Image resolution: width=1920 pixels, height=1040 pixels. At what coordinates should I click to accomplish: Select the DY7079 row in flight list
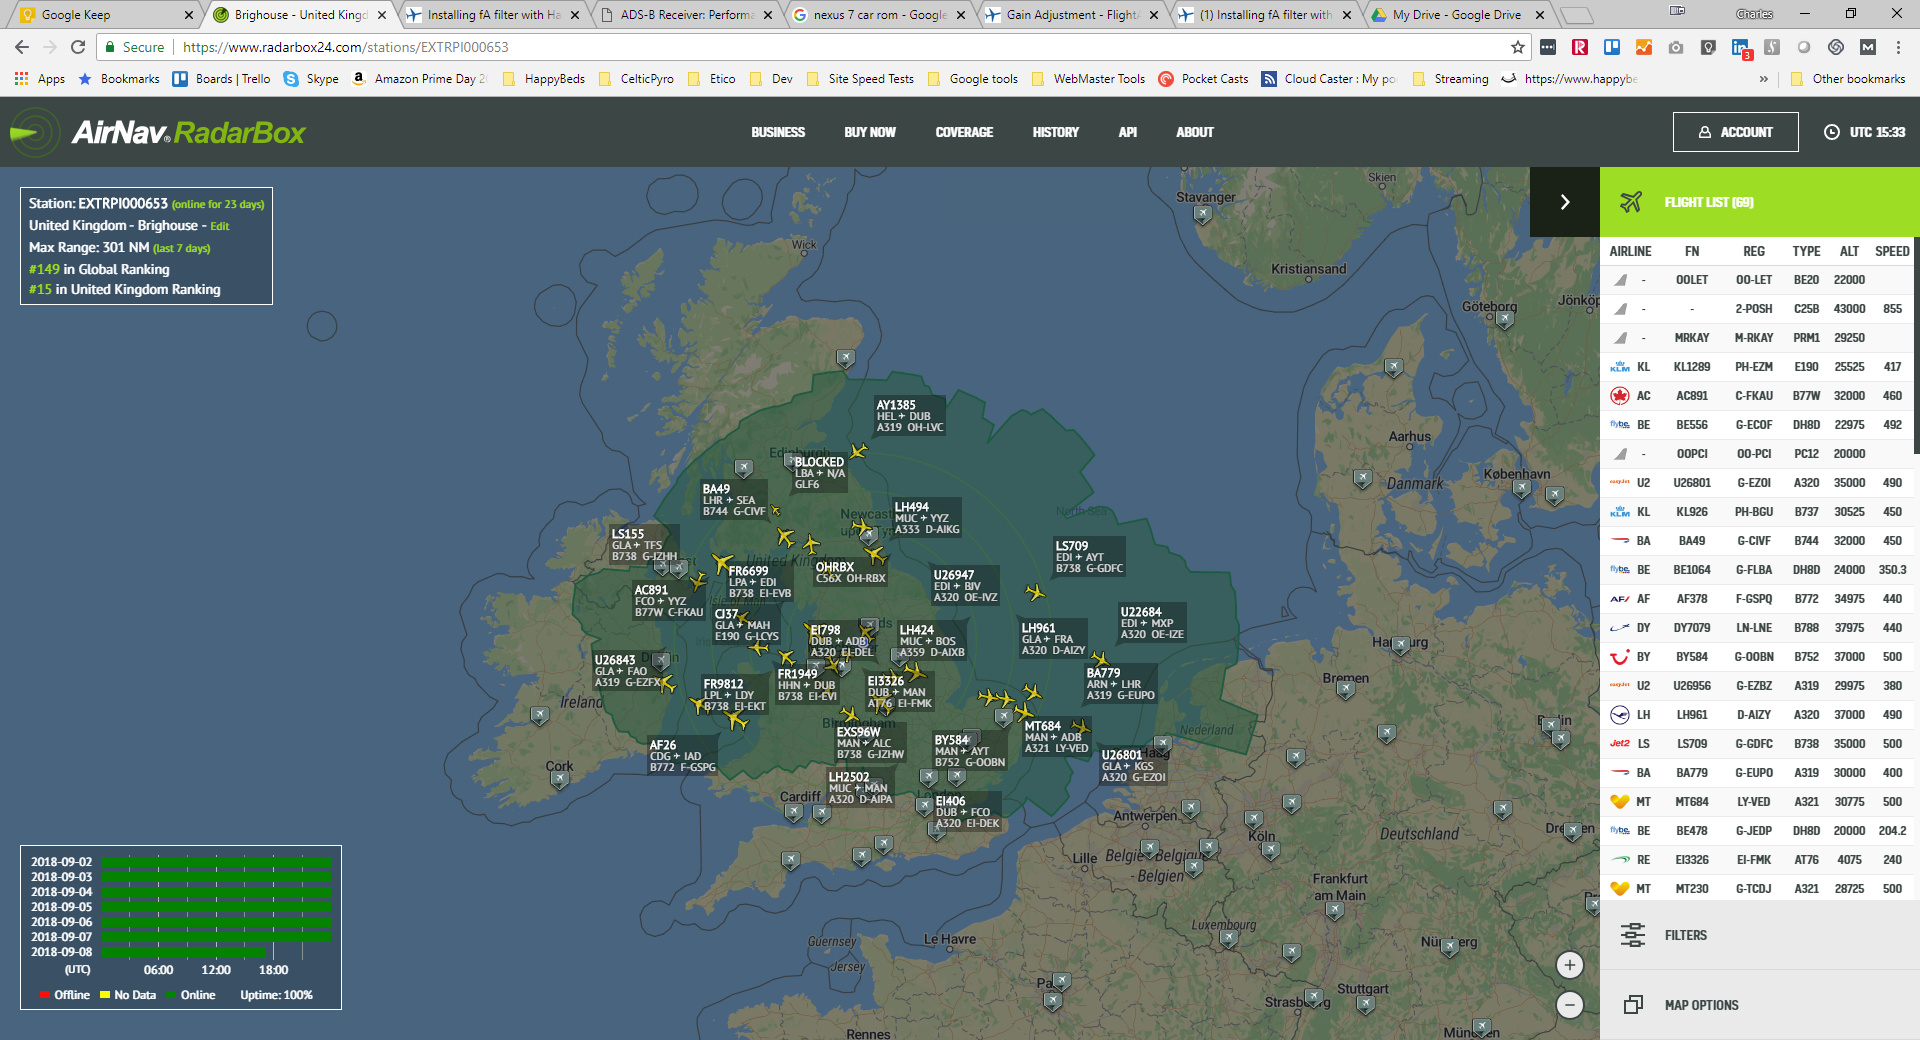(1757, 628)
